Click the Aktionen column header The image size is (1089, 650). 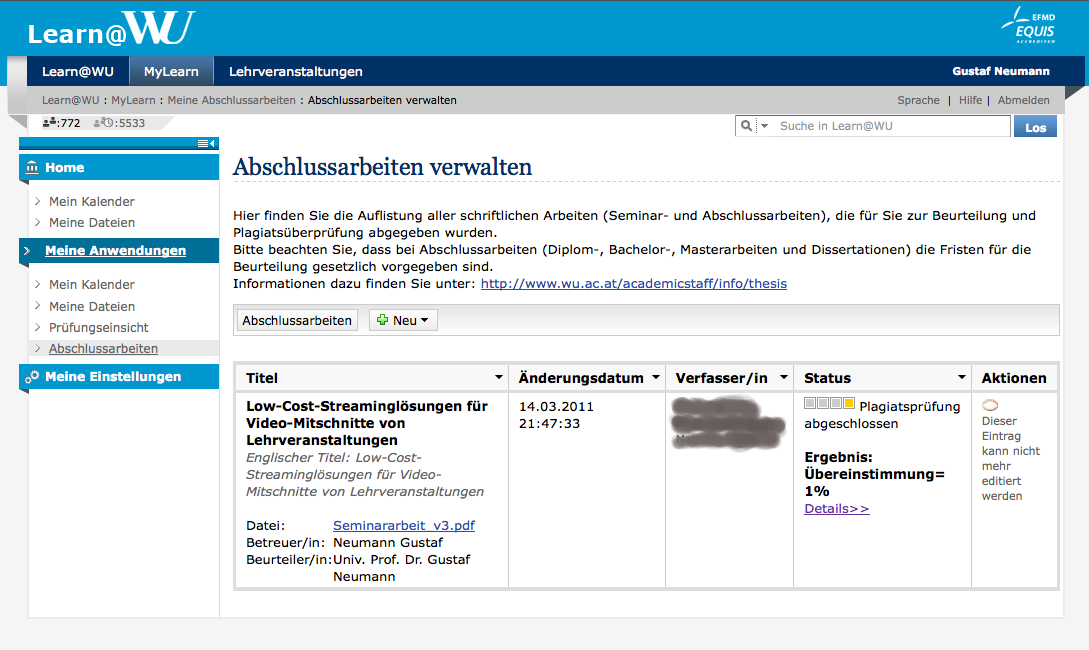click(x=1014, y=378)
